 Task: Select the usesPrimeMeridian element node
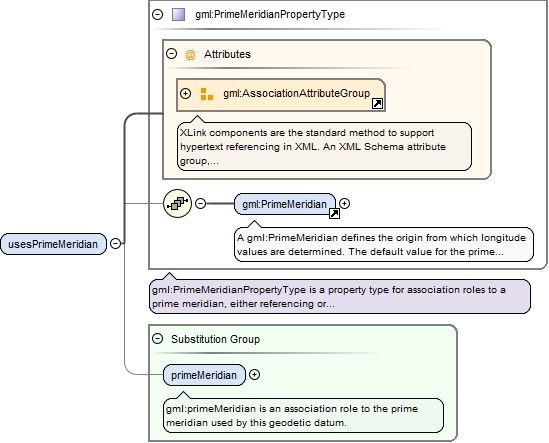[53, 244]
